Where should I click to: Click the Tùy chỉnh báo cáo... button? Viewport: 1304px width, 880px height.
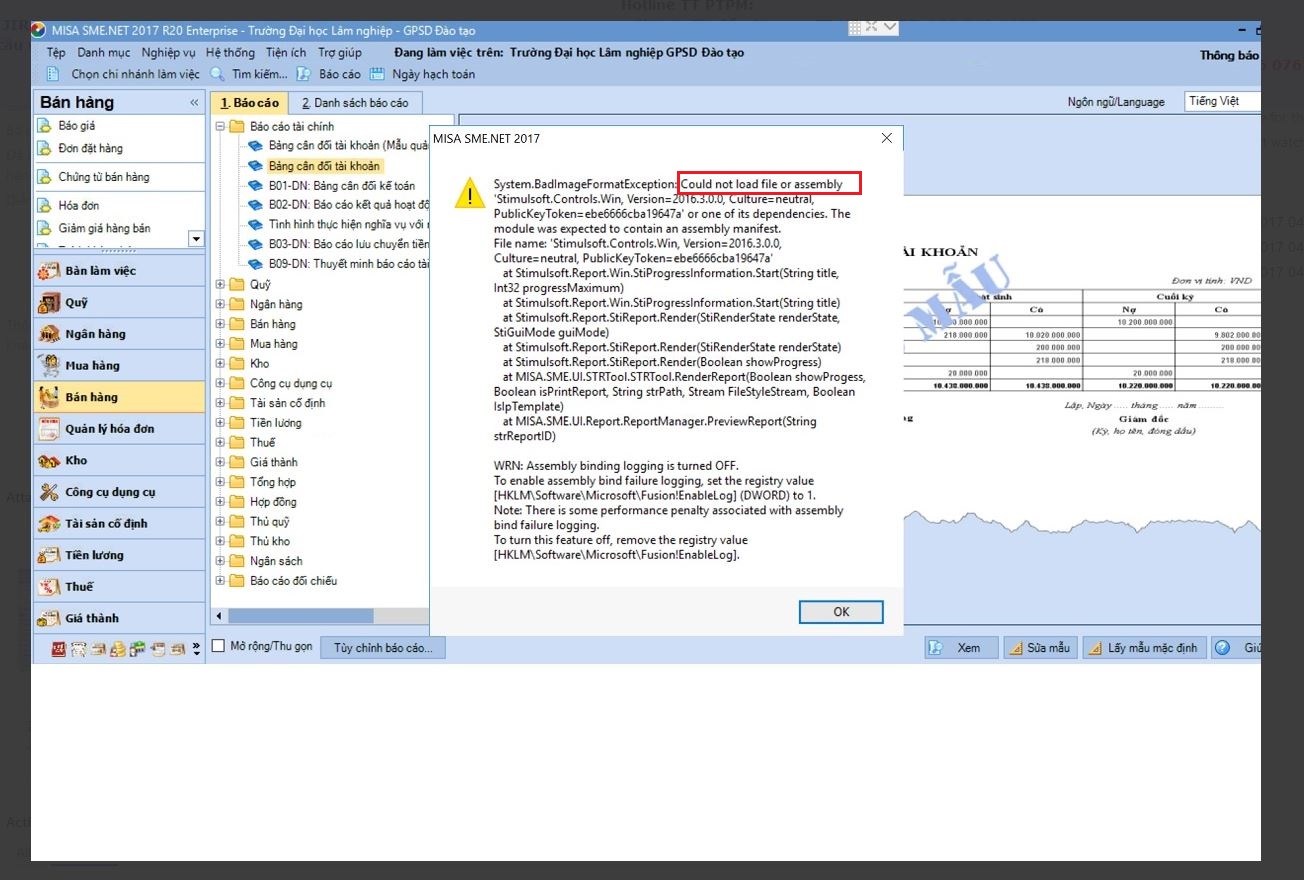pos(383,648)
